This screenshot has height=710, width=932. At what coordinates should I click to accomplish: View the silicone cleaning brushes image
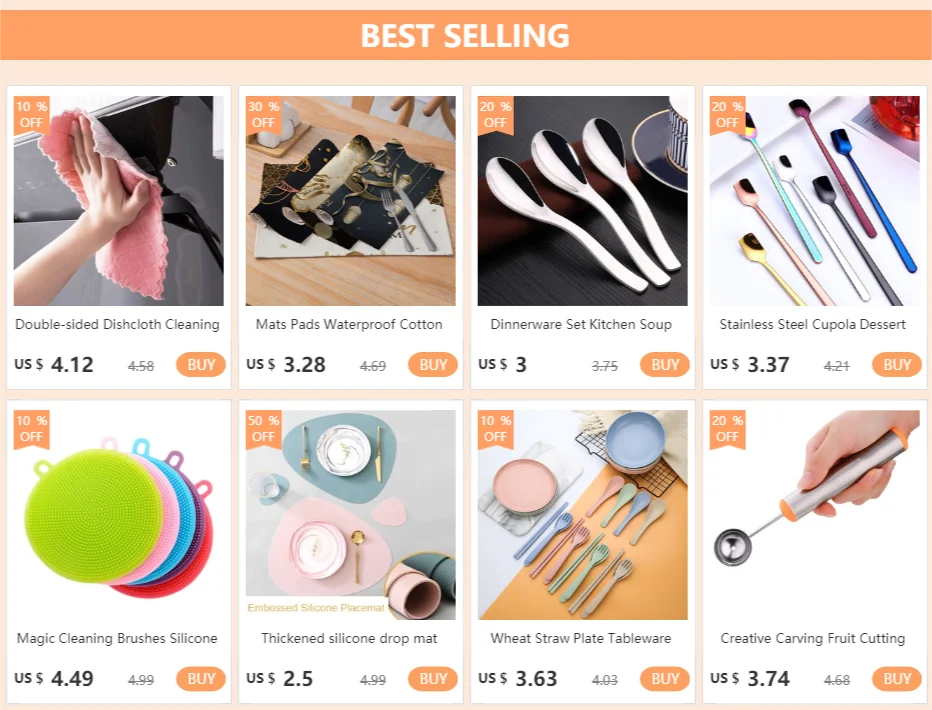point(119,515)
